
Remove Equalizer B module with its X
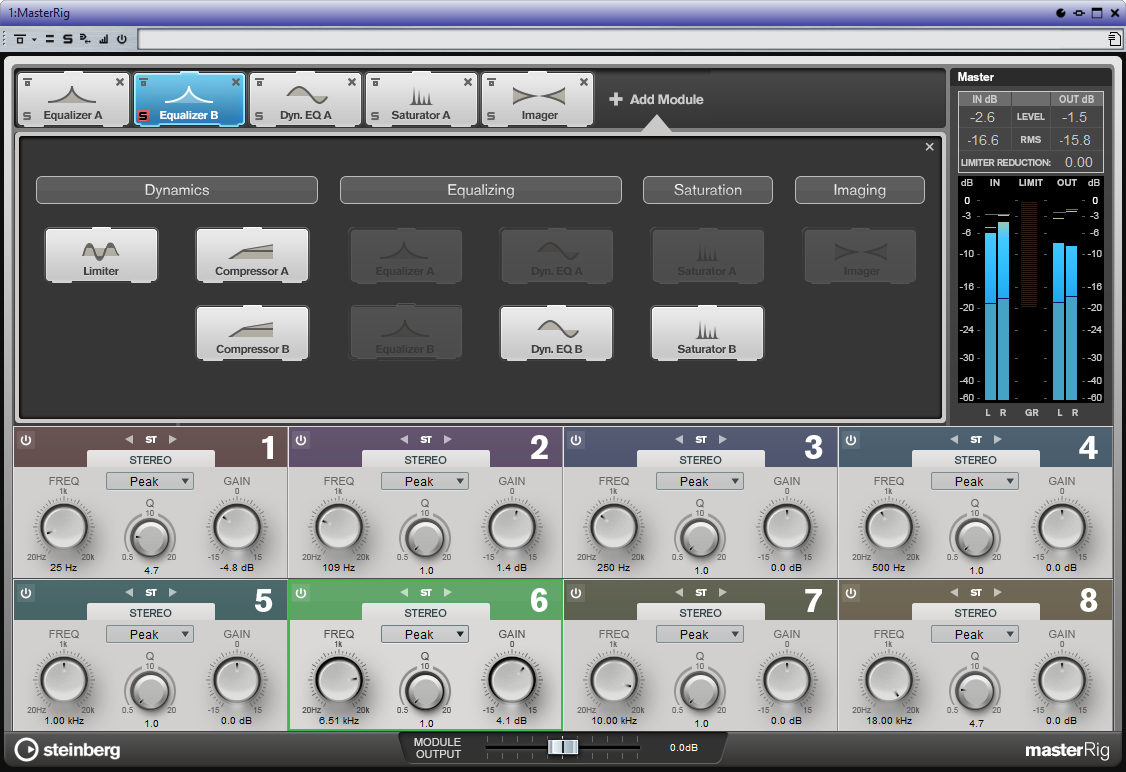pyautogui.click(x=236, y=83)
